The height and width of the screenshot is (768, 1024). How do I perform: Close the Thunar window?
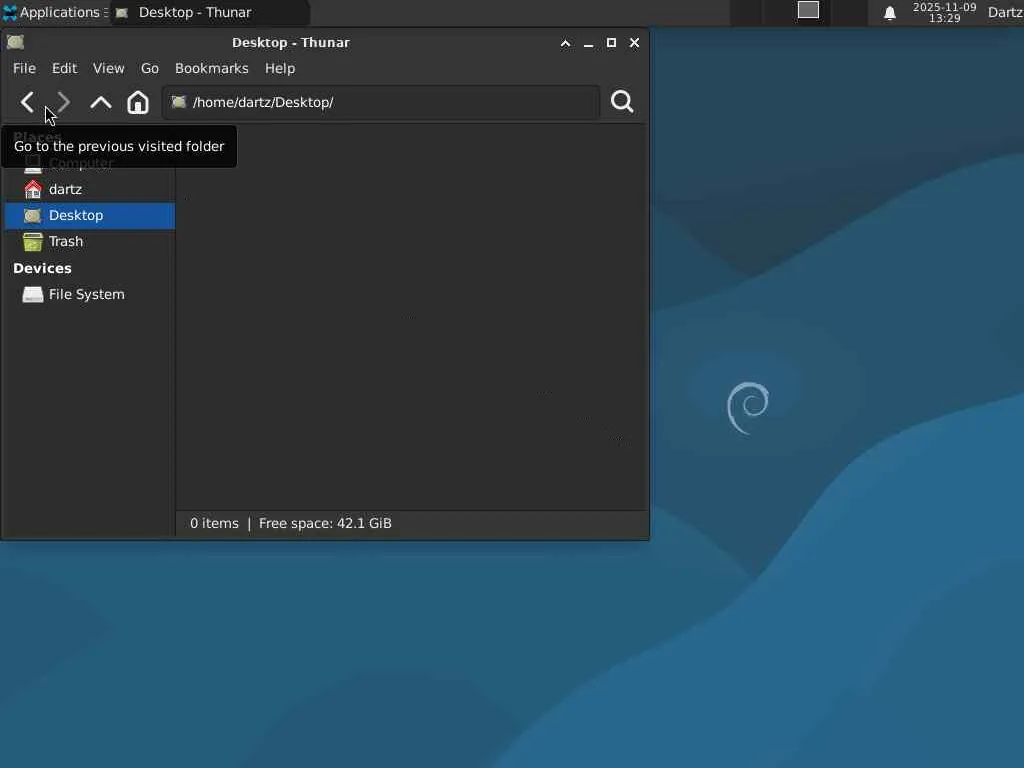(x=634, y=43)
